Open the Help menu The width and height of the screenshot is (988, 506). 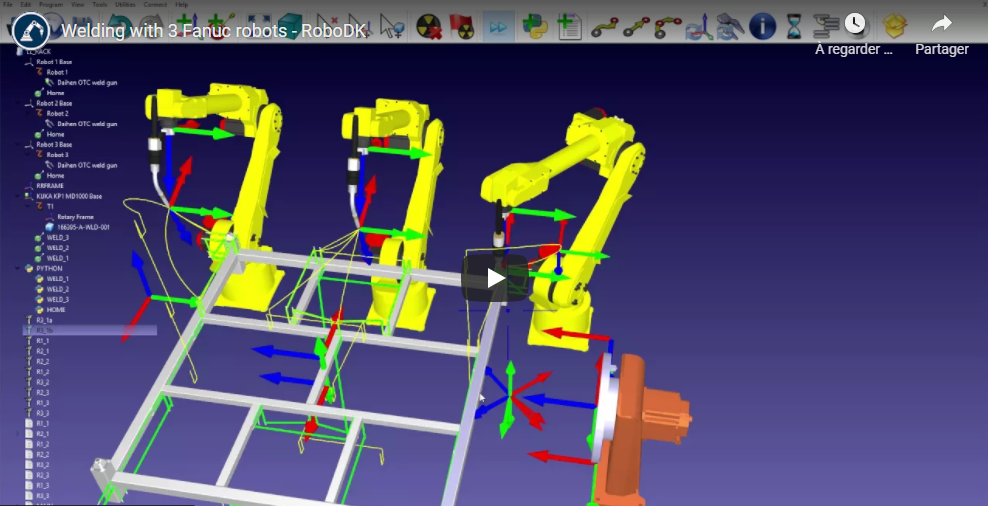181,4
